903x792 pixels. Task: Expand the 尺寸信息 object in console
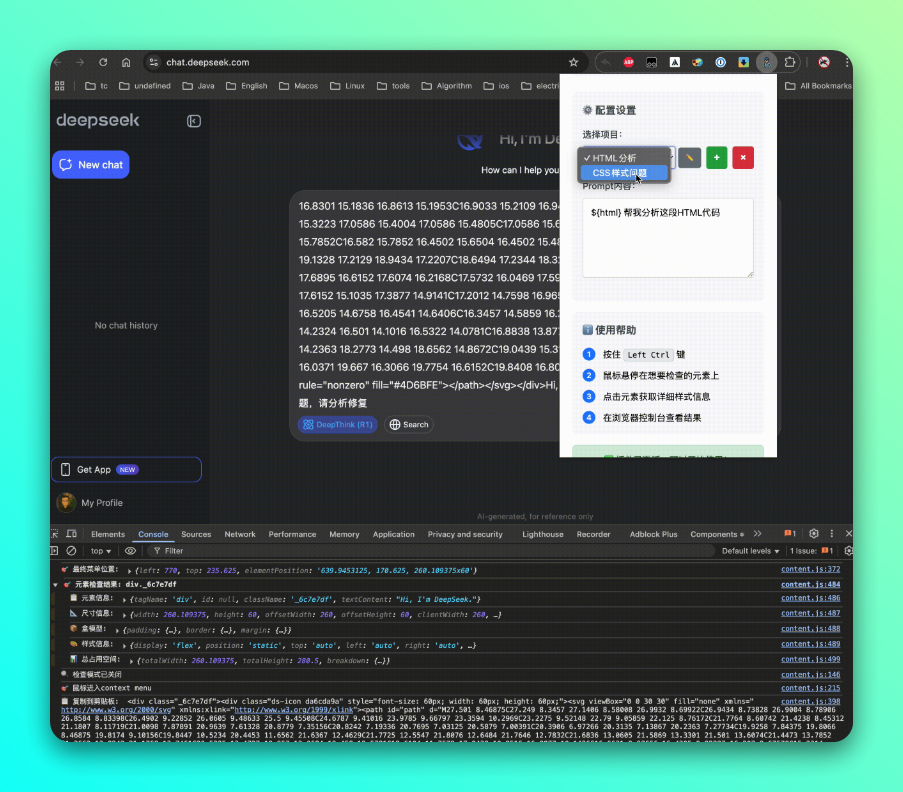[x=124, y=615]
